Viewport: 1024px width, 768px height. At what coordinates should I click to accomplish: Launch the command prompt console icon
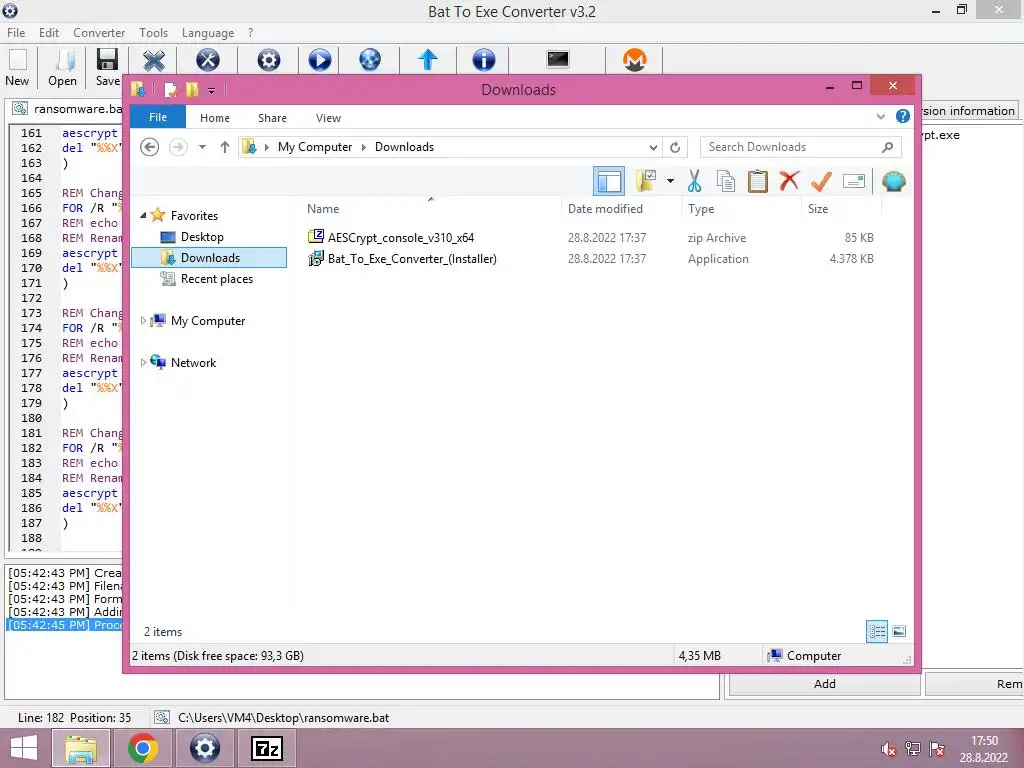click(x=558, y=59)
